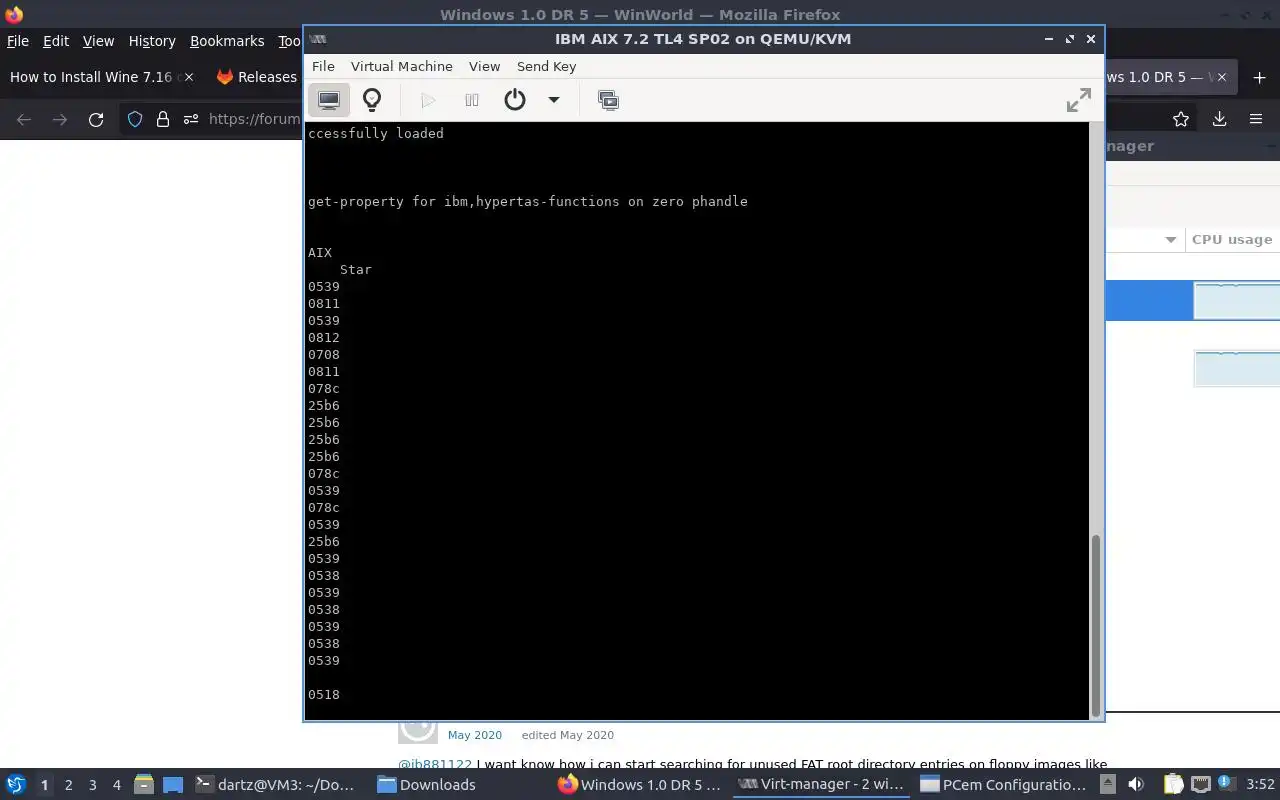
Task: View site security lock info
Action: tap(163, 119)
